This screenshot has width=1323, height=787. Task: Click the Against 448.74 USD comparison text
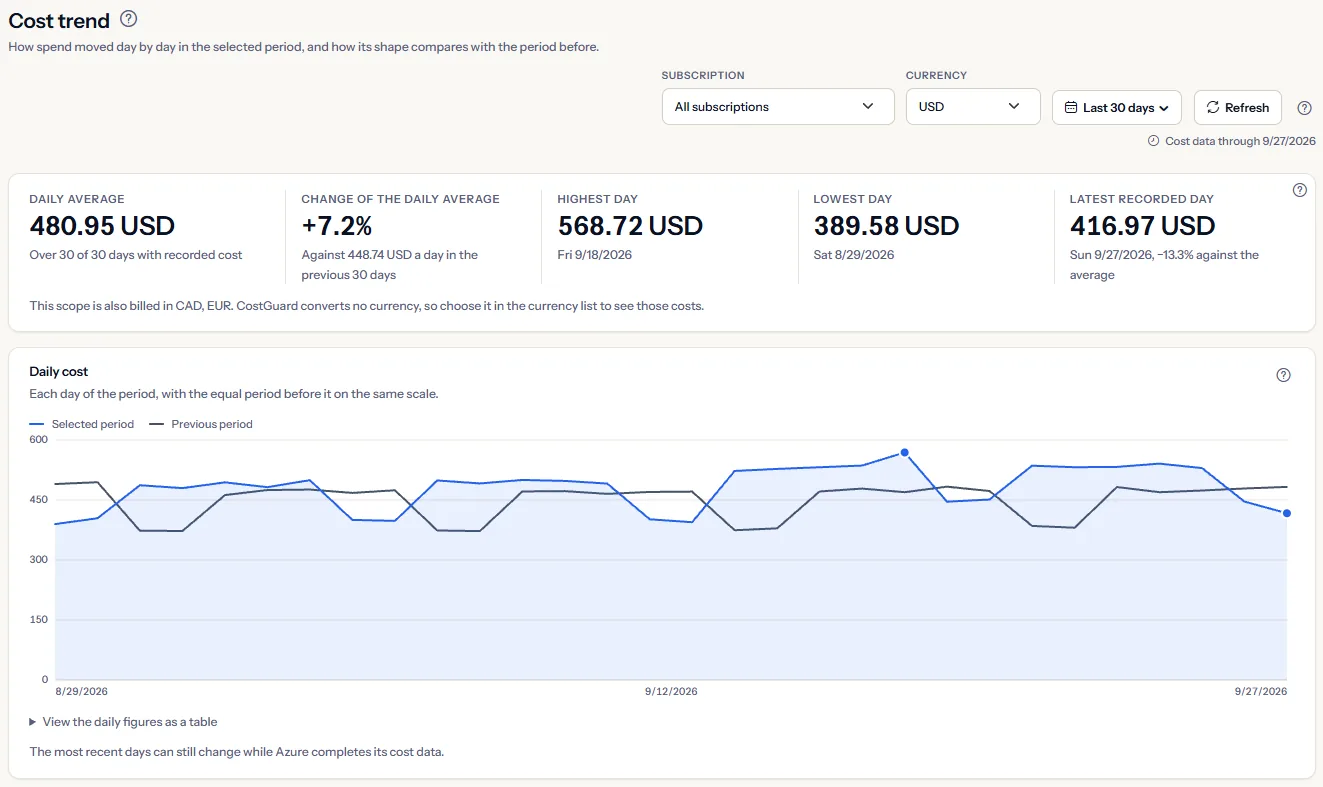pyautogui.click(x=390, y=265)
